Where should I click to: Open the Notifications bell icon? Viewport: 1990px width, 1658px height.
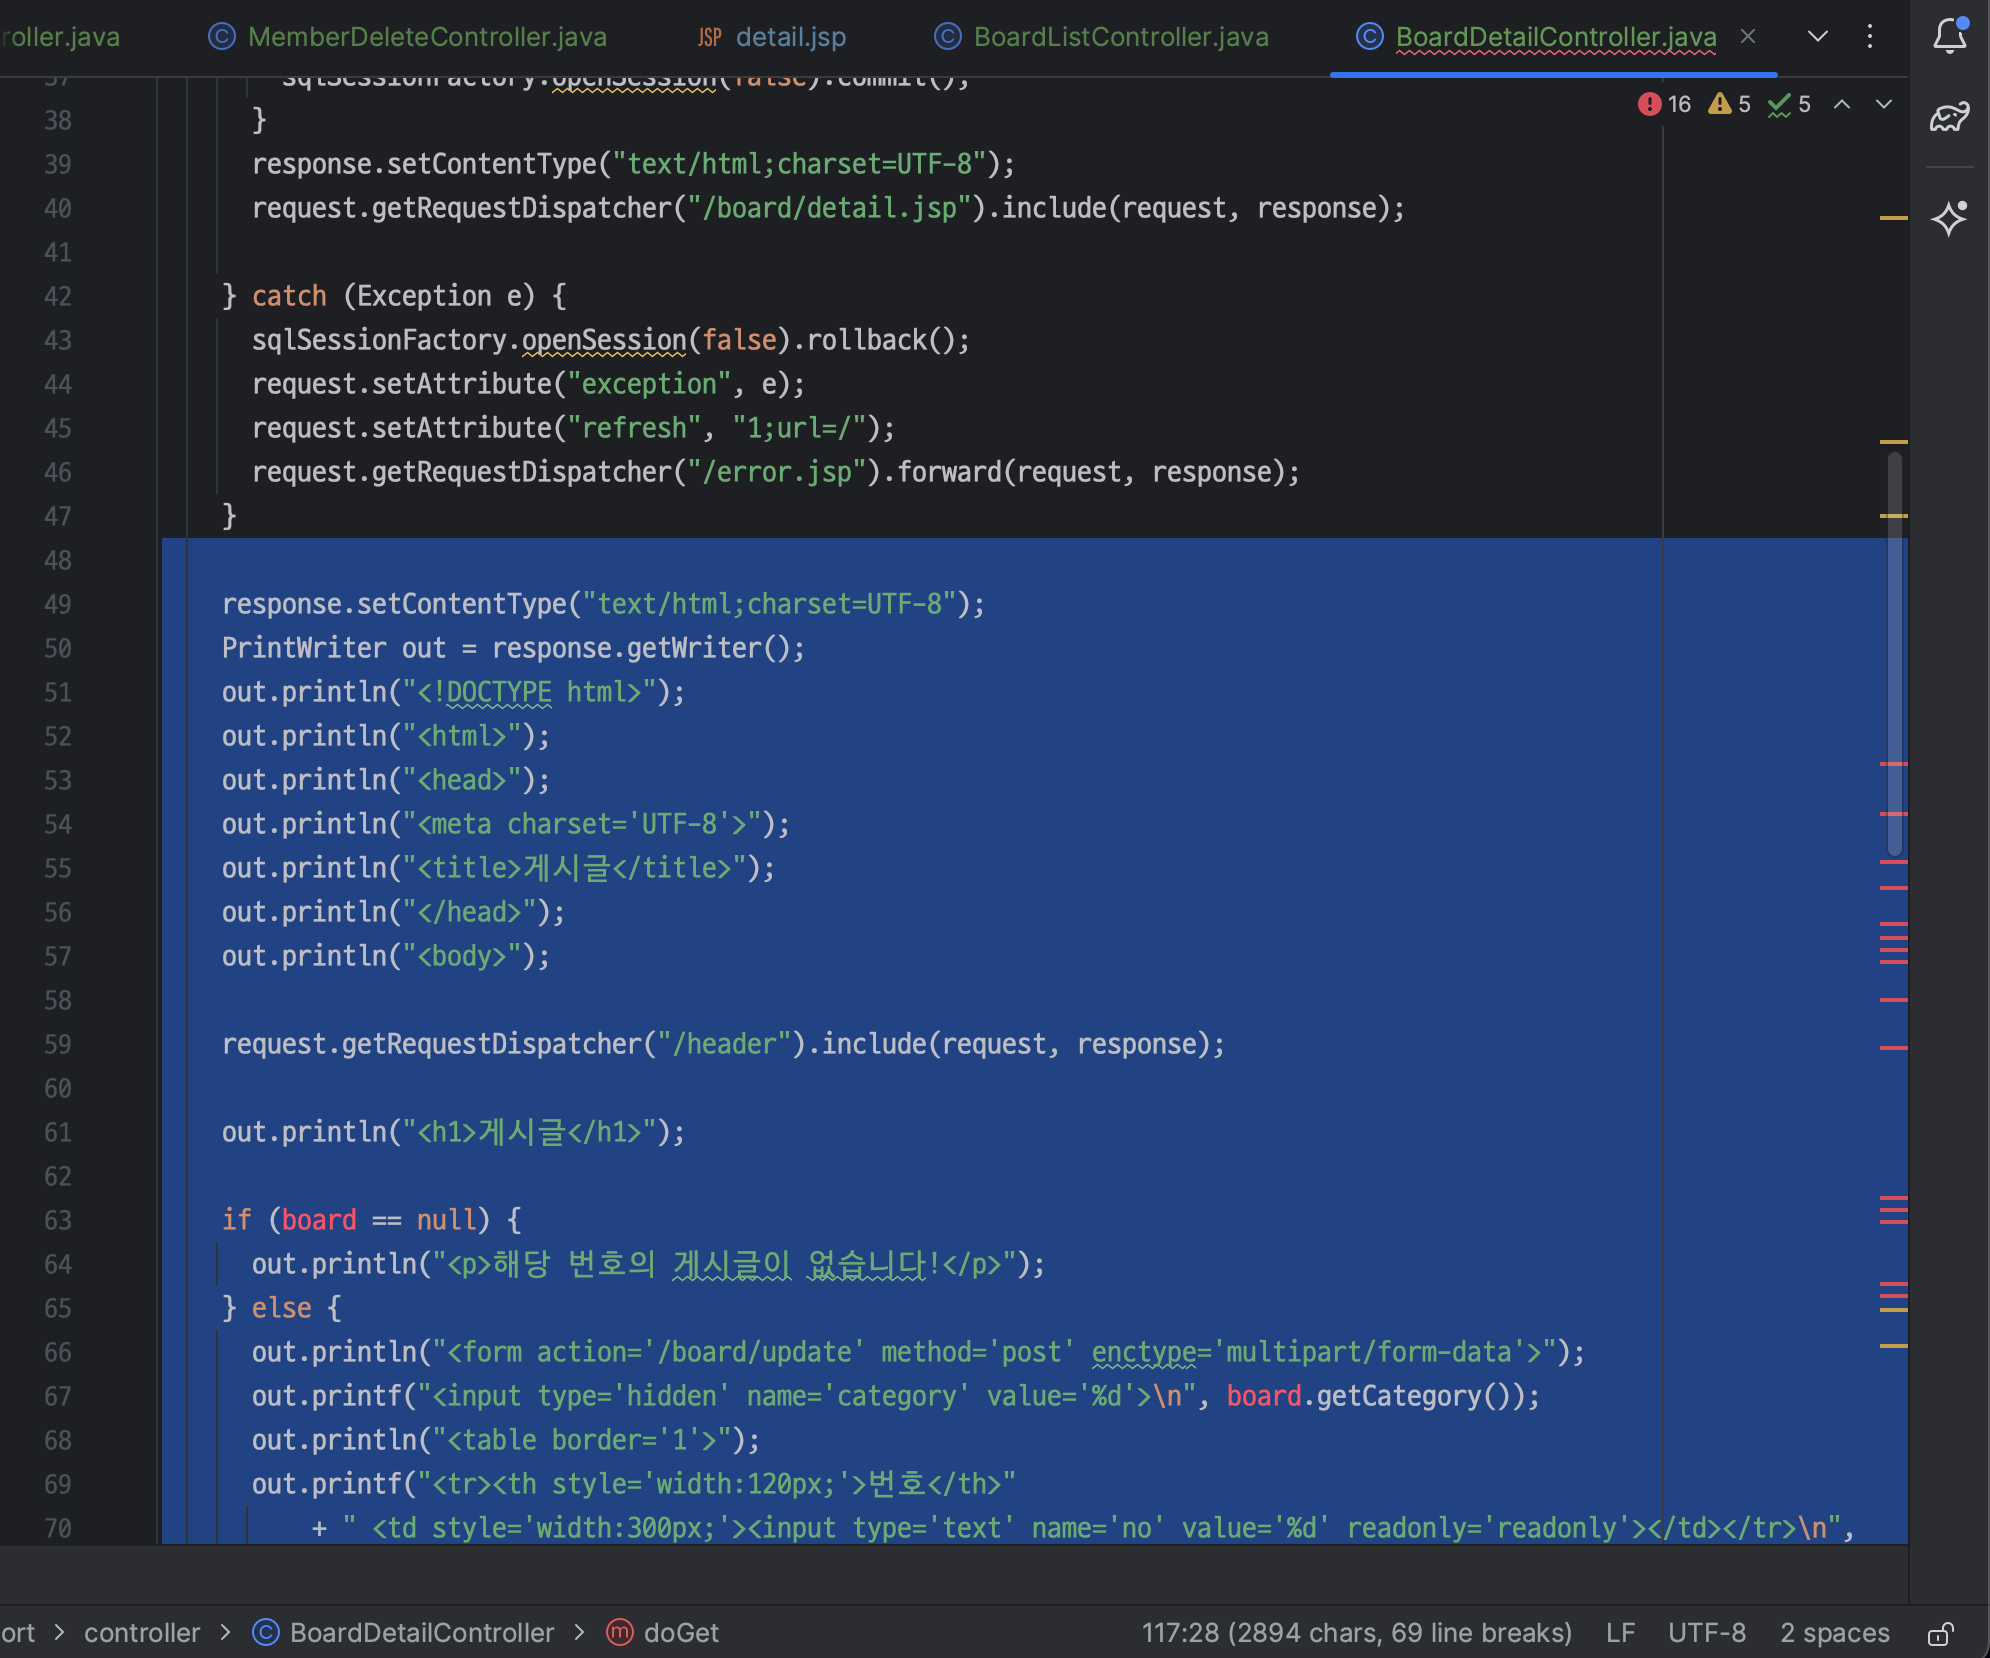tap(1949, 37)
